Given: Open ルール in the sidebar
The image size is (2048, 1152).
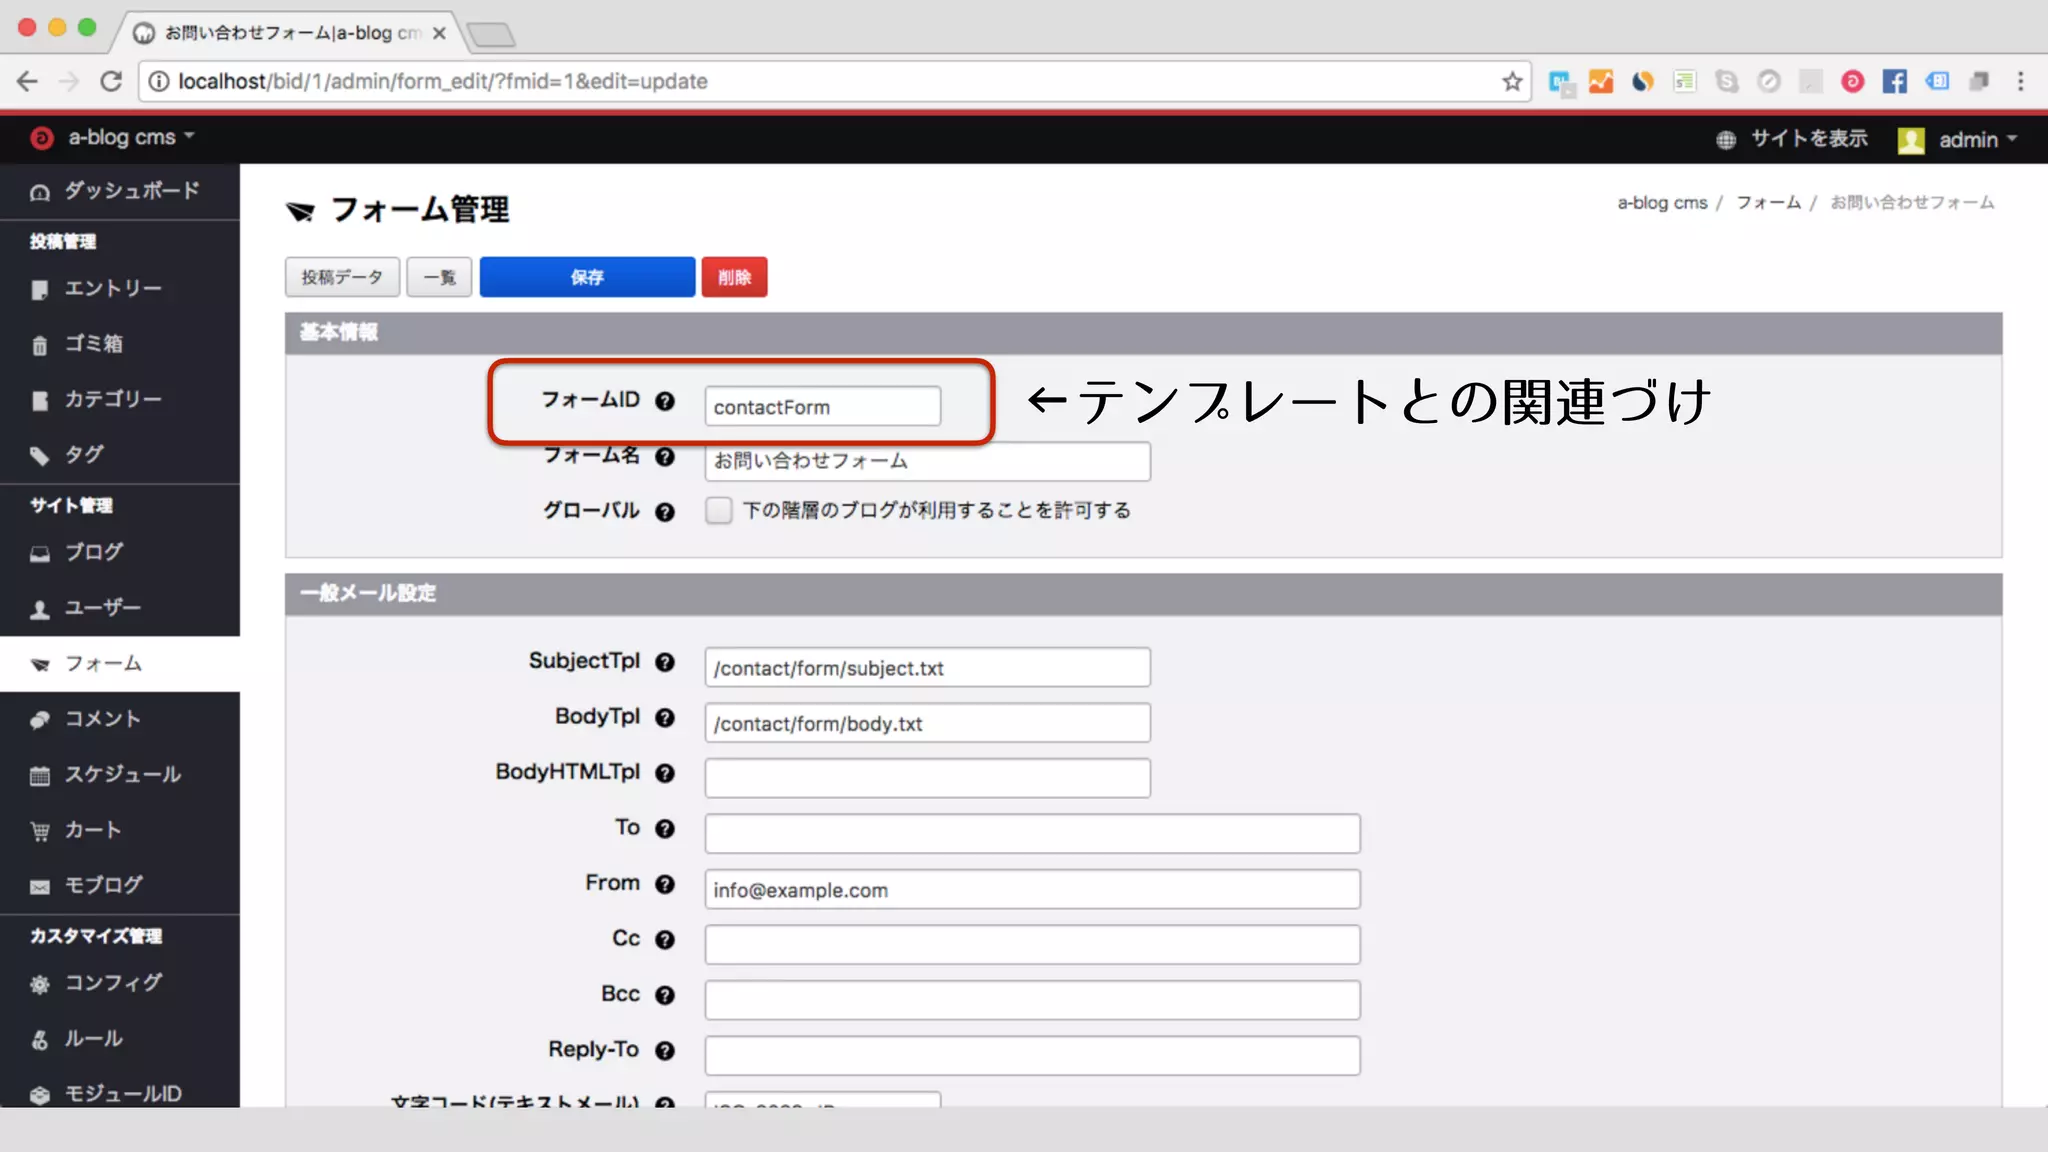Looking at the screenshot, I should 120,1039.
